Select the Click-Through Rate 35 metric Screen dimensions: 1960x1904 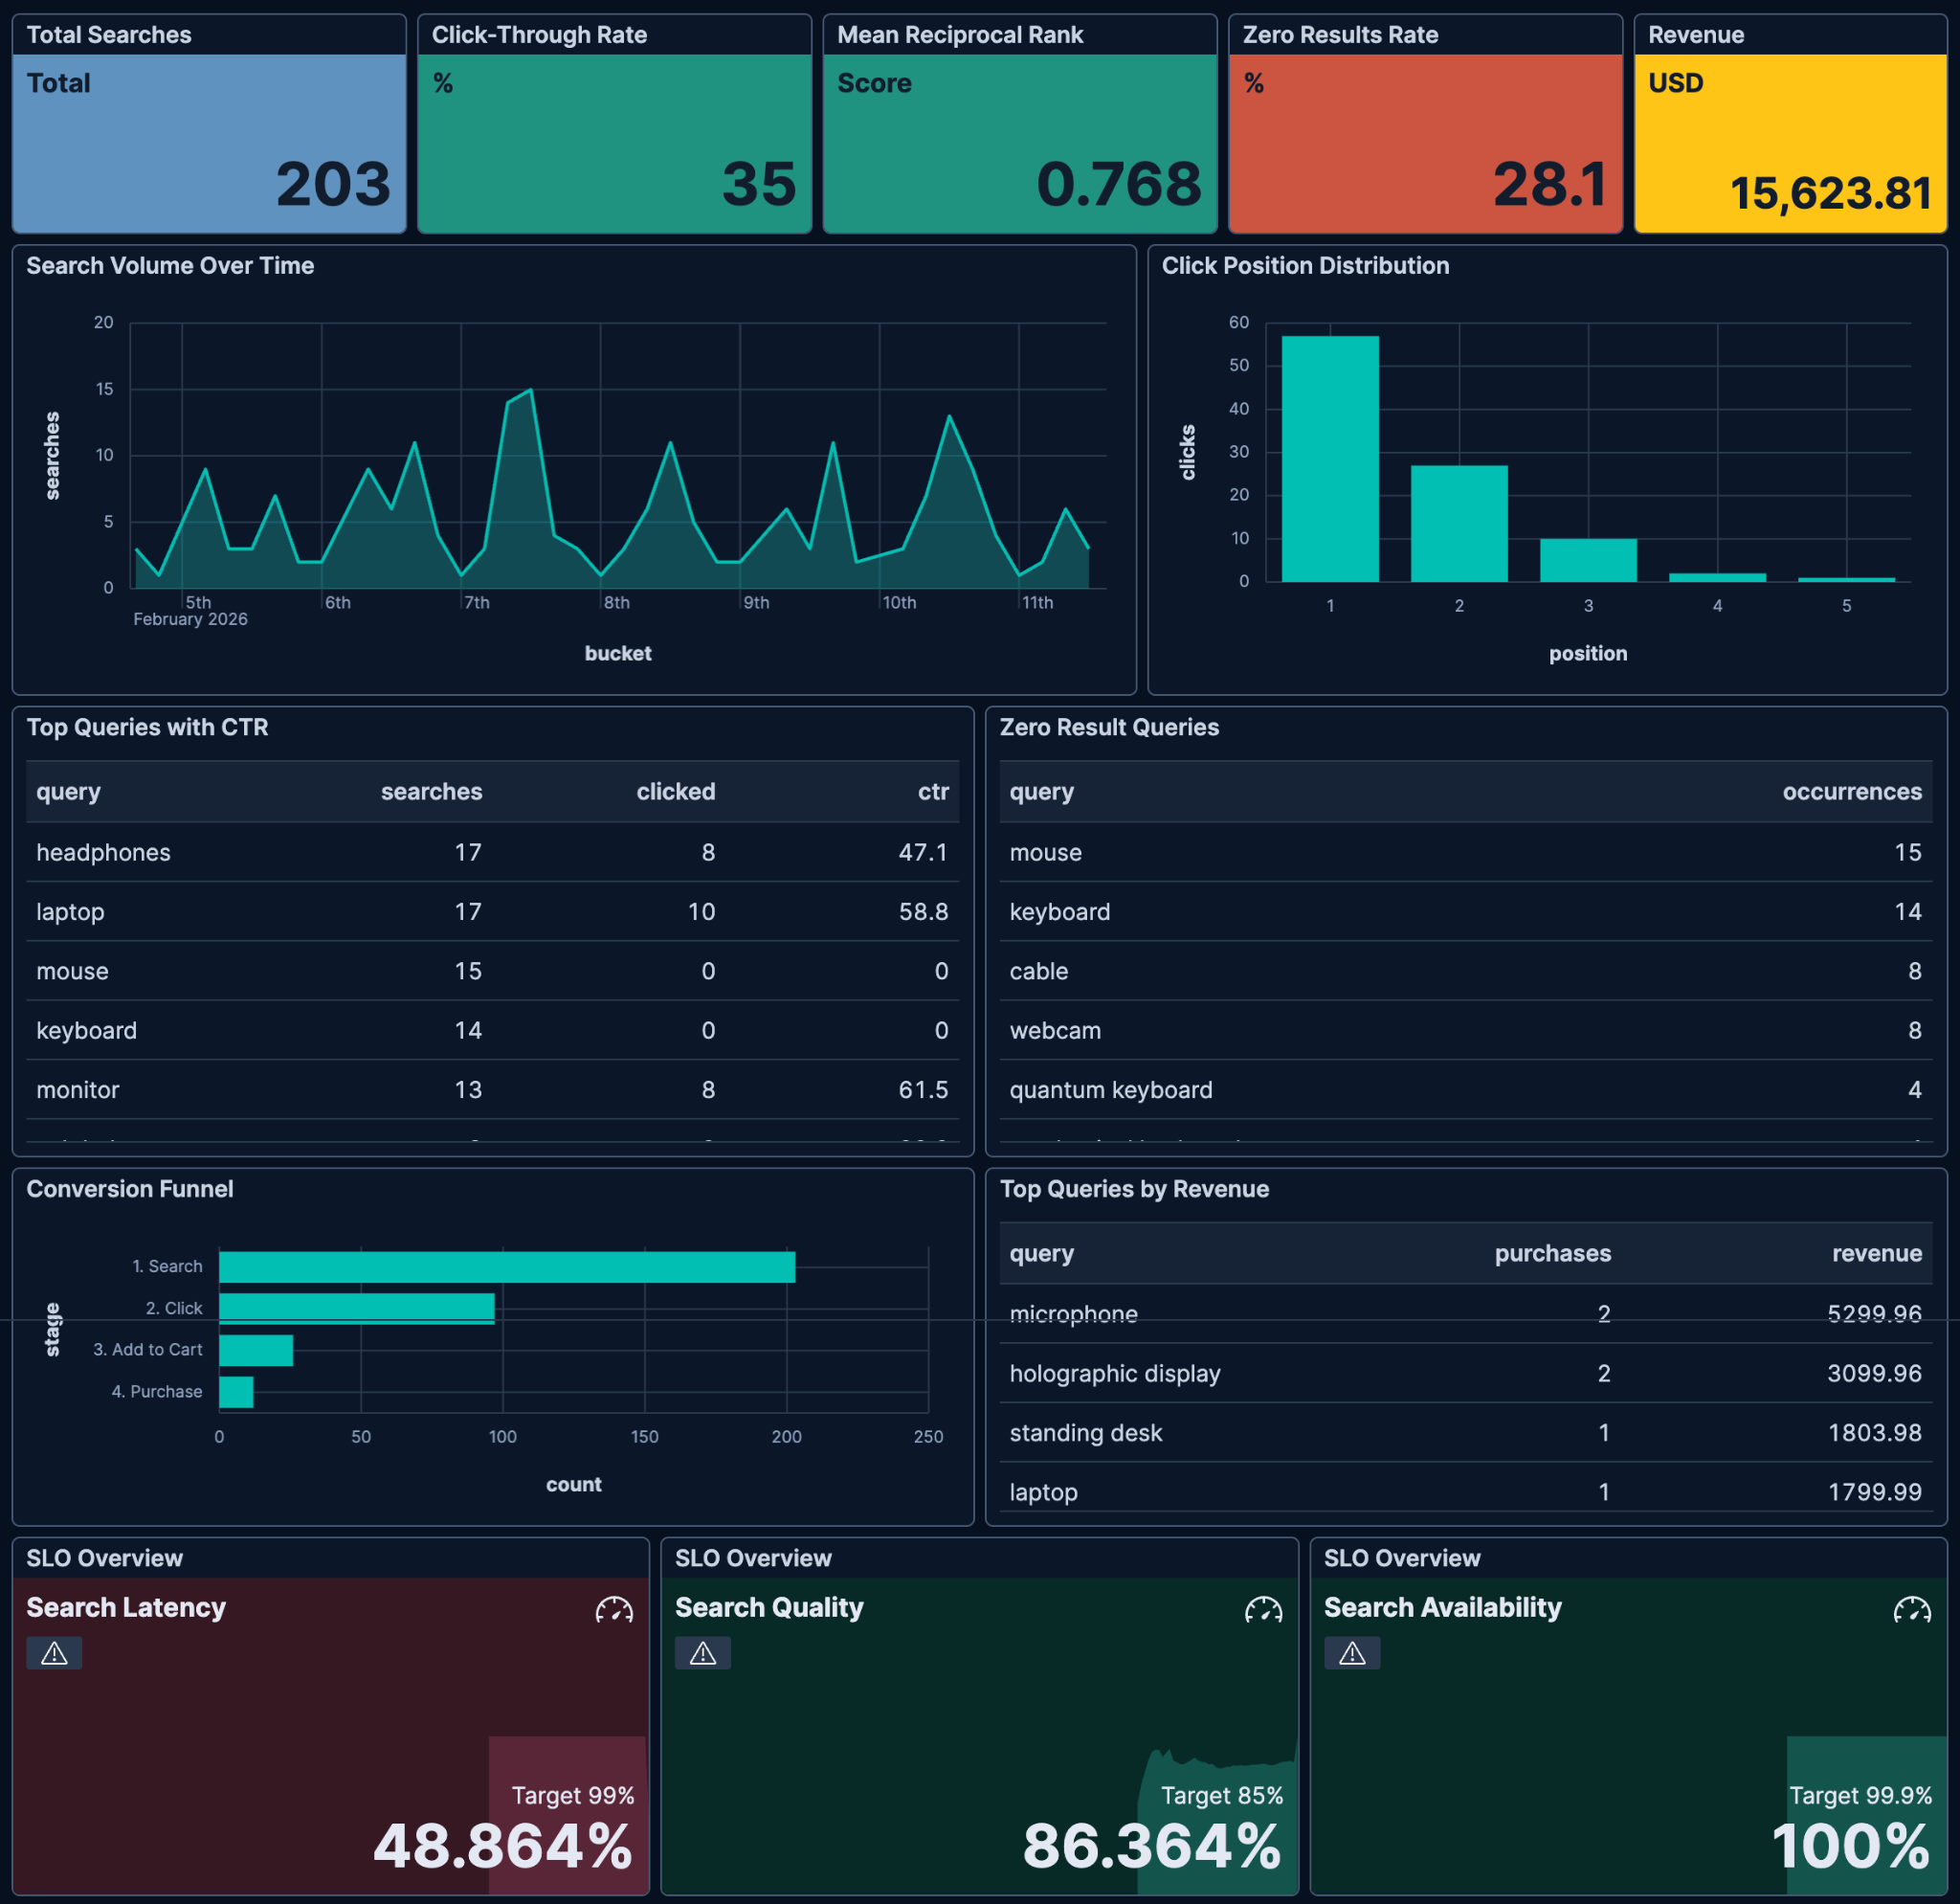click(x=614, y=143)
